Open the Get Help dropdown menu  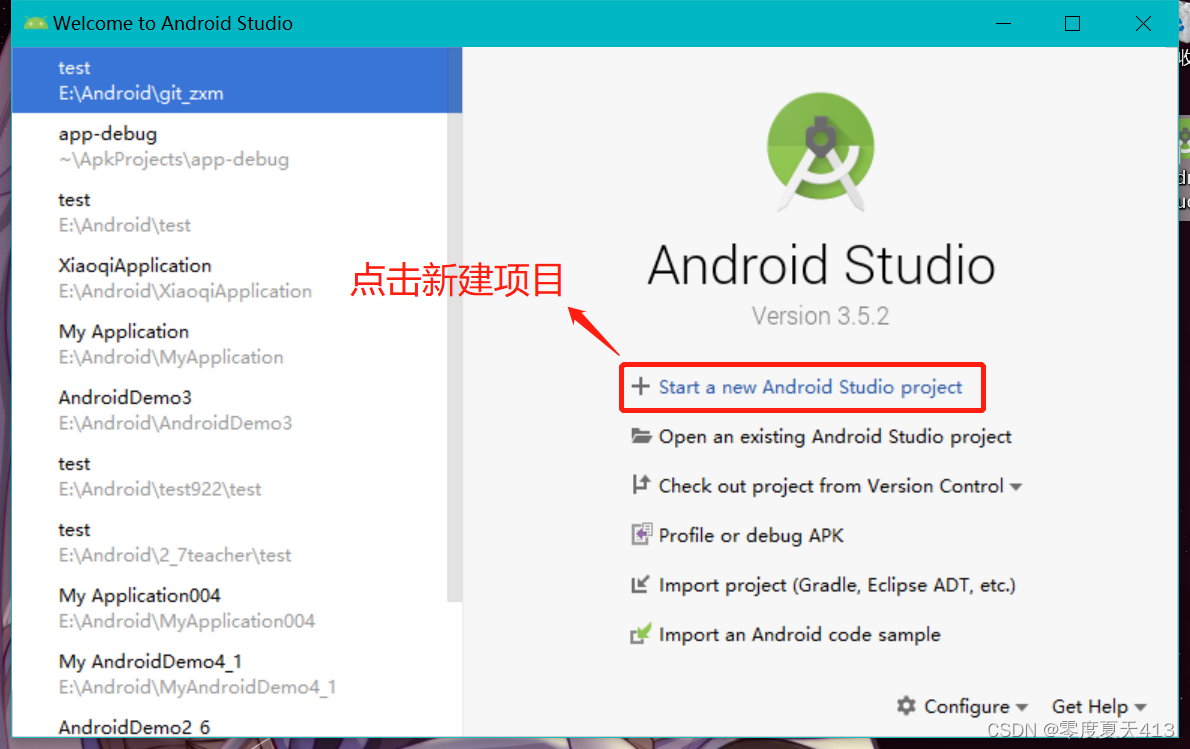[x=1098, y=707]
